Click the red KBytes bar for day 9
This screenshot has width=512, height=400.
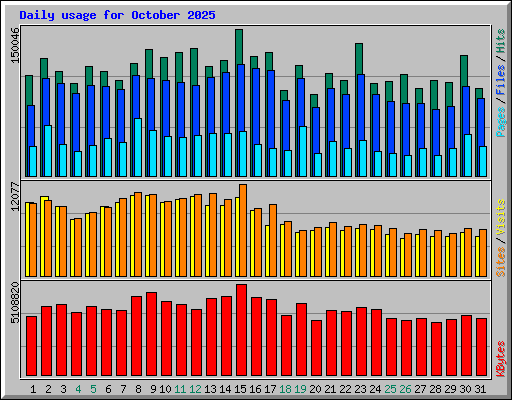pyautogui.click(x=152, y=334)
